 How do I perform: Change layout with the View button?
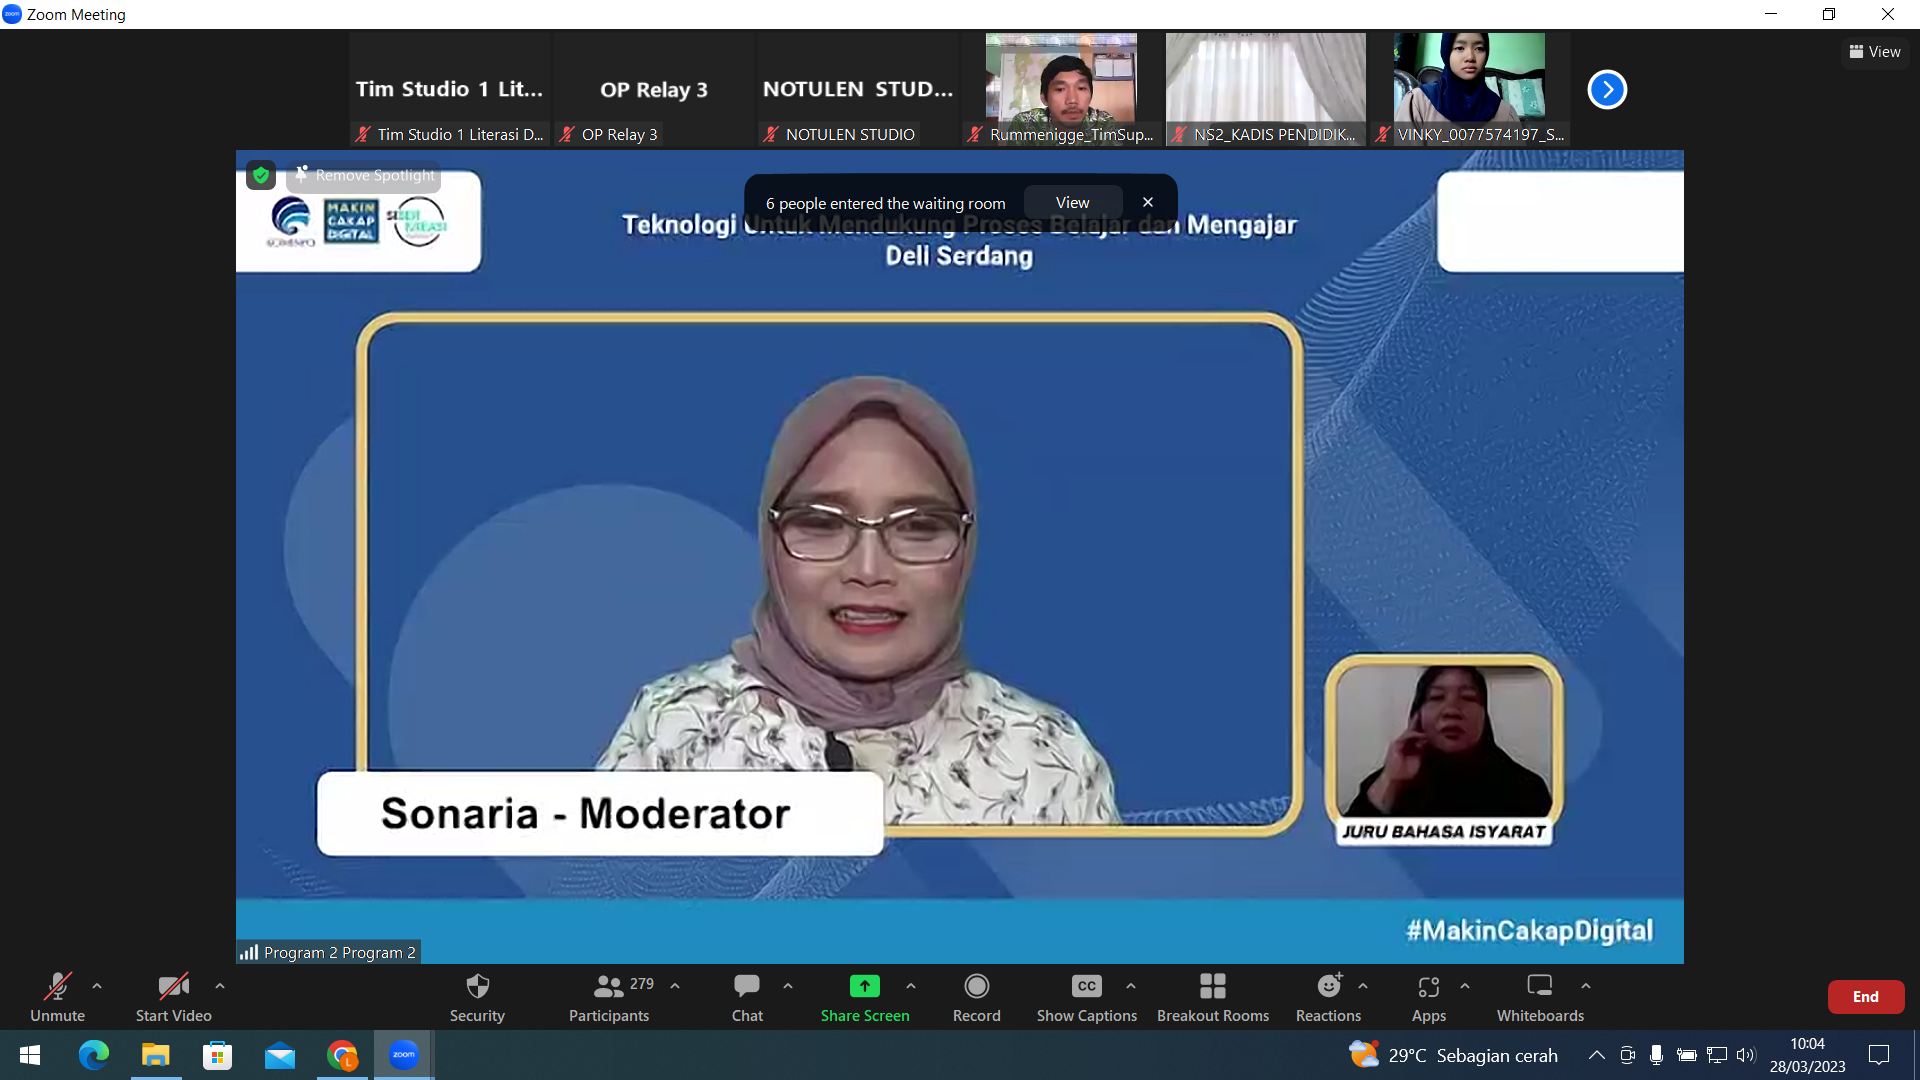click(x=1875, y=52)
